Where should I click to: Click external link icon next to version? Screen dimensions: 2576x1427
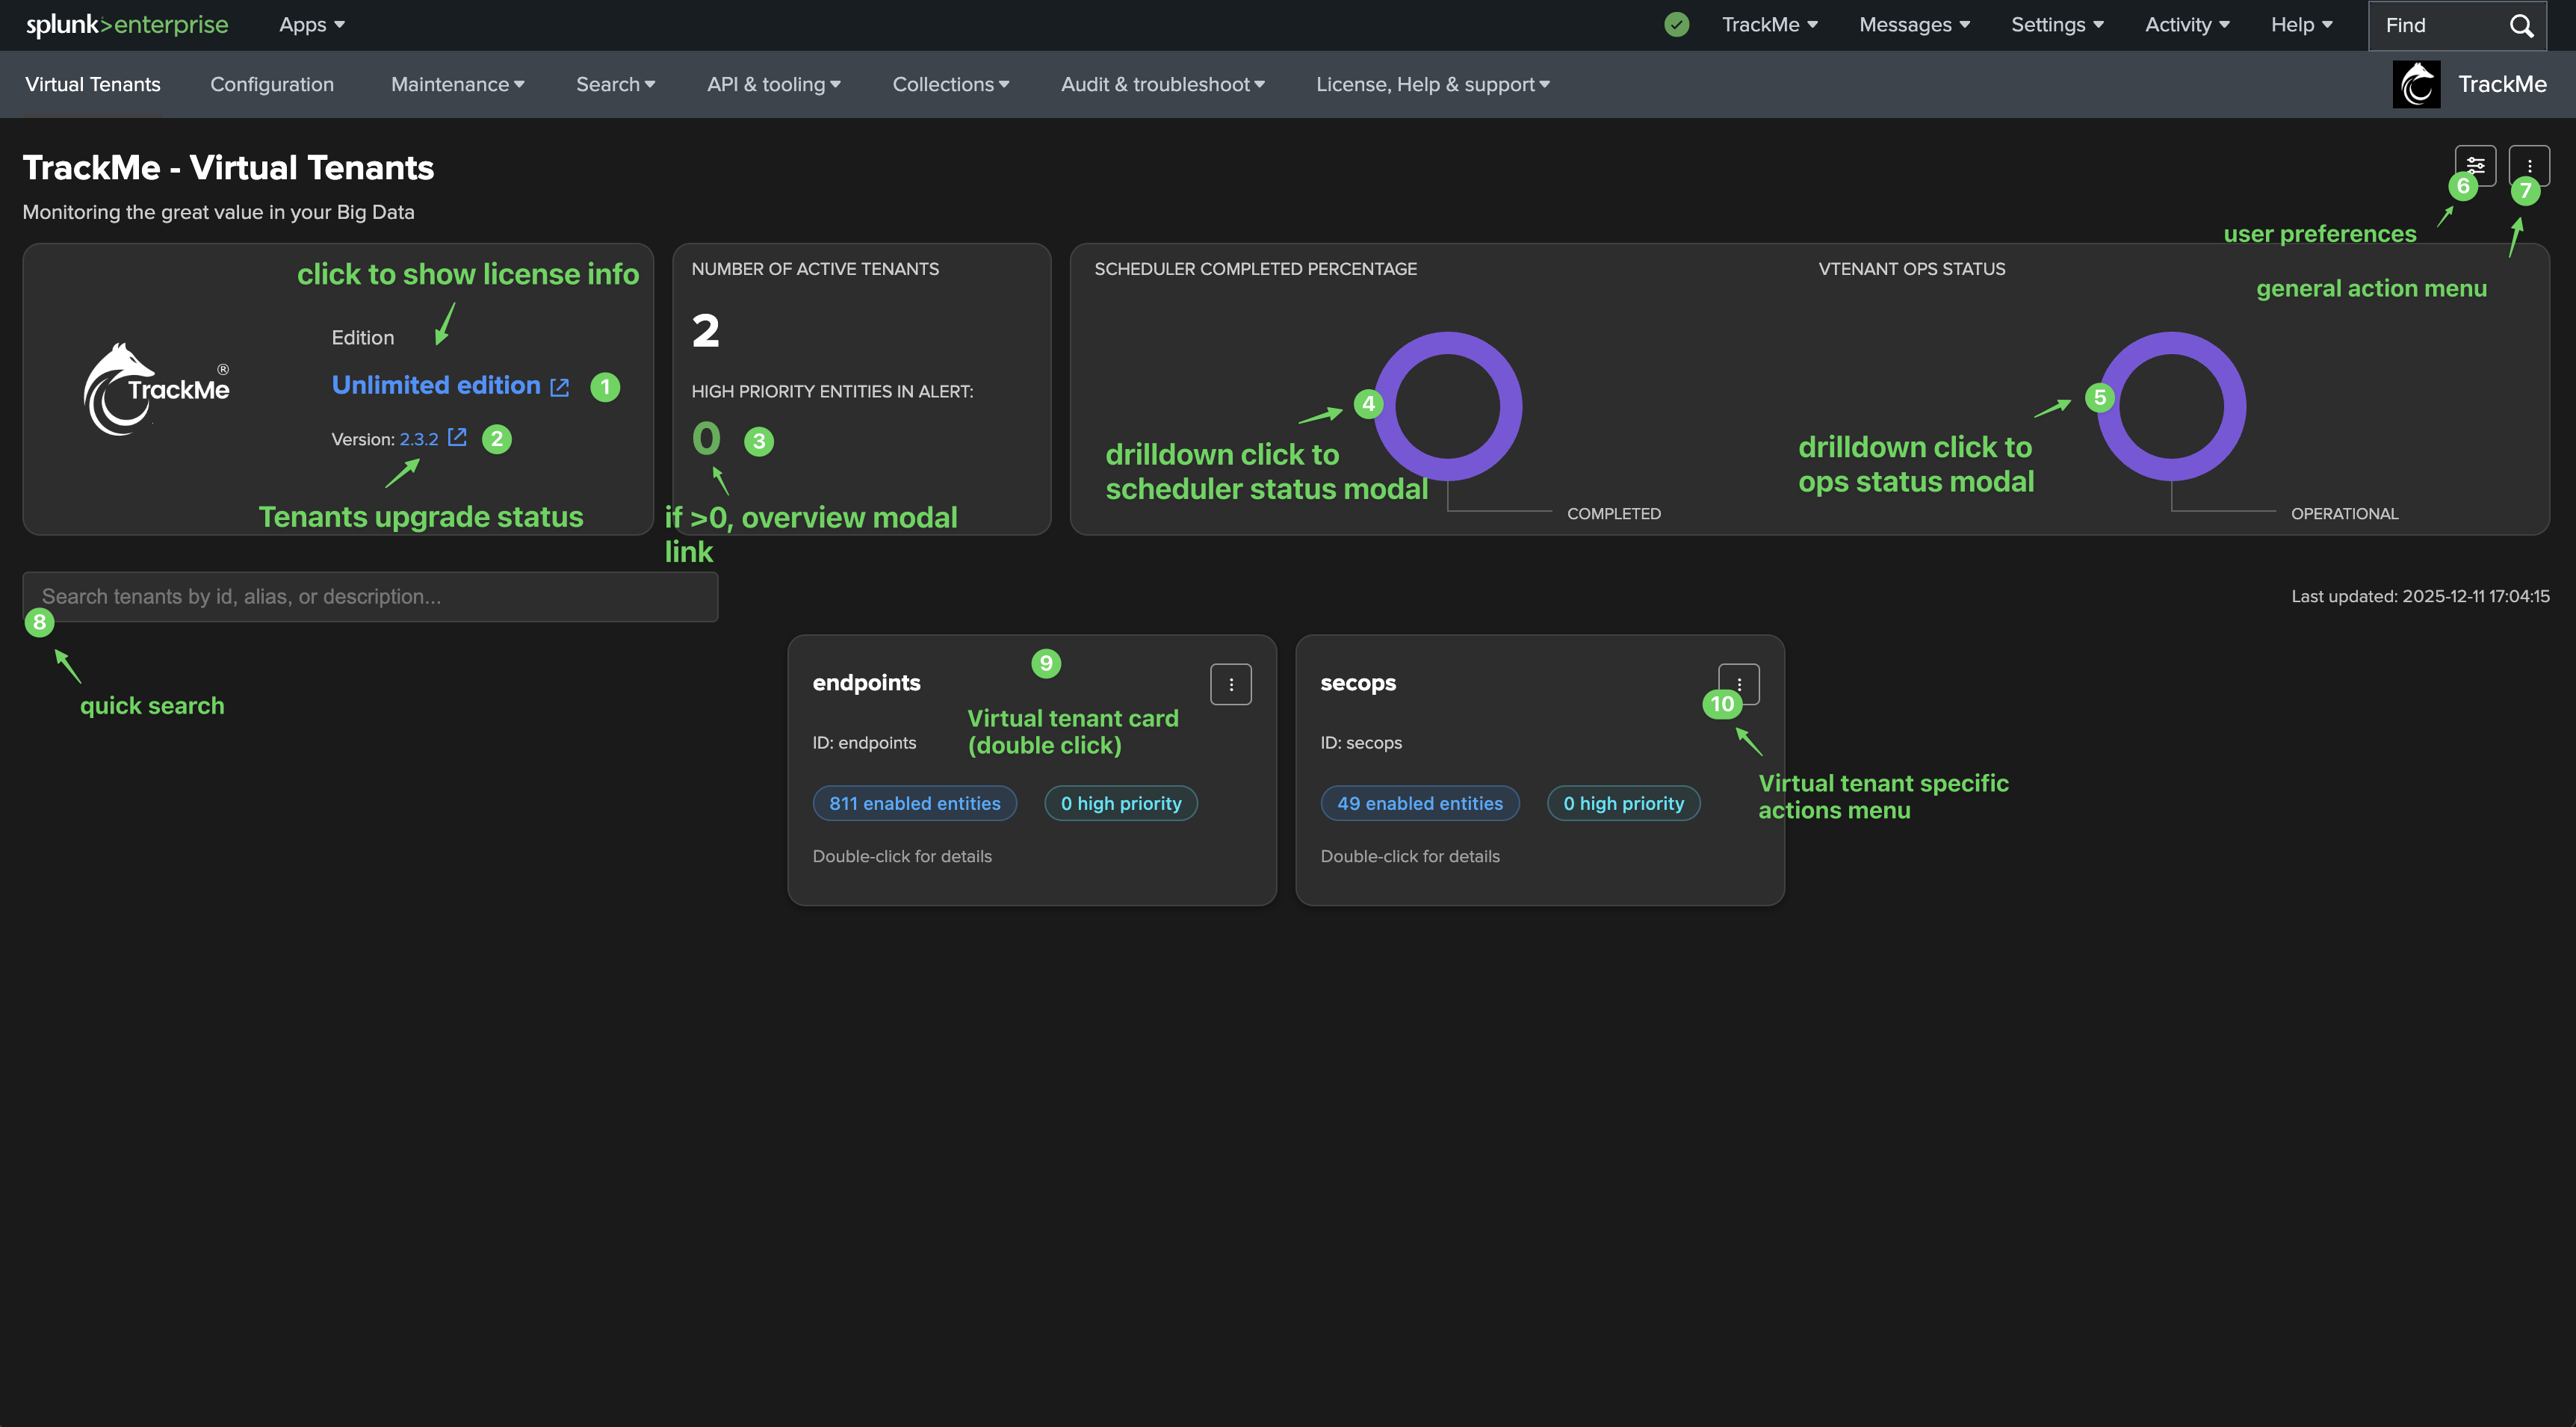tap(457, 438)
